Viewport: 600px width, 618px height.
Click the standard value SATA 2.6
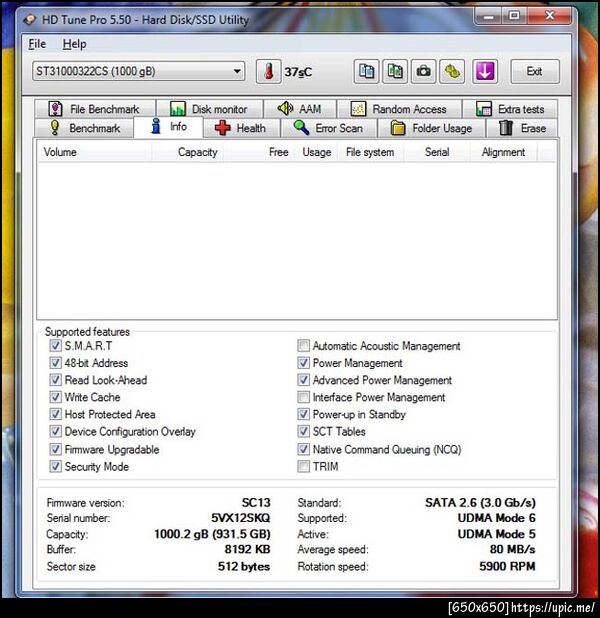[x=480, y=503]
